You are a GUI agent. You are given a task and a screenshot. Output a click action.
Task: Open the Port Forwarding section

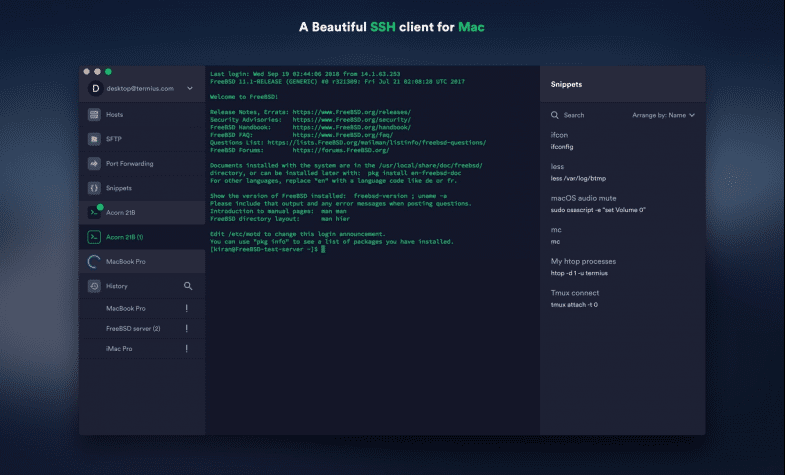(142, 164)
